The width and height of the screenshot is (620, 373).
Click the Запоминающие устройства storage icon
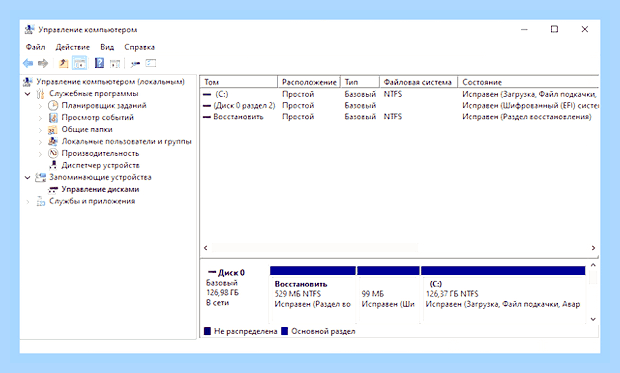[x=40, y=177]
